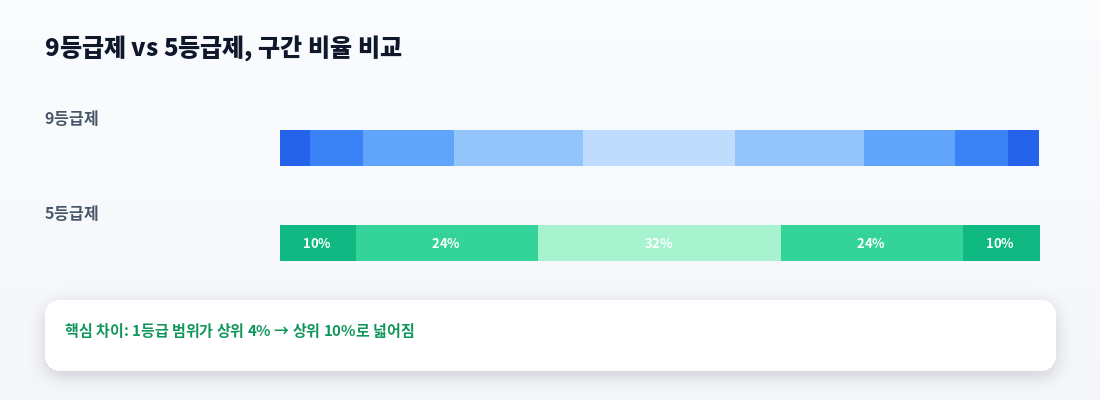Image resolution: width=1100 pixels, height=400 pixels.
Task: Click the second-to-last blue segment of the 9등급제 bar
Action: (981, 148)
